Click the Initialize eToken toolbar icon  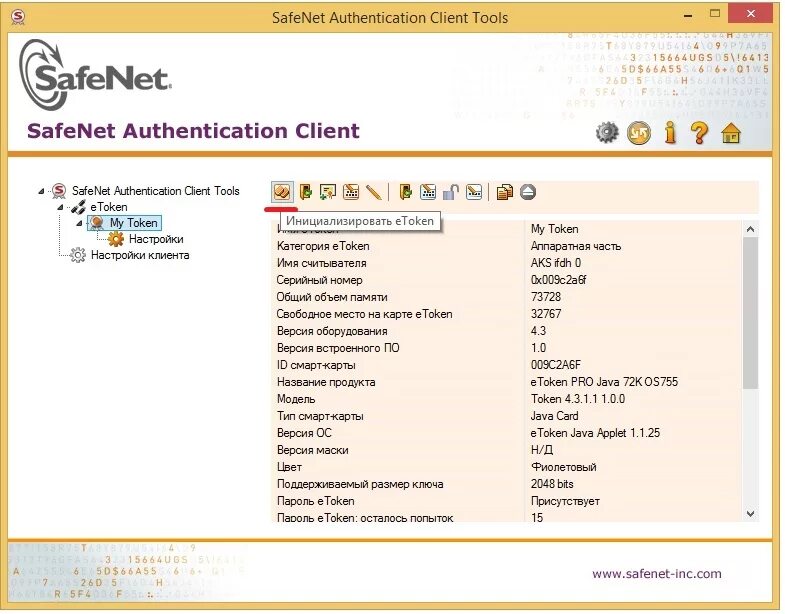click(x=282, y=192)
